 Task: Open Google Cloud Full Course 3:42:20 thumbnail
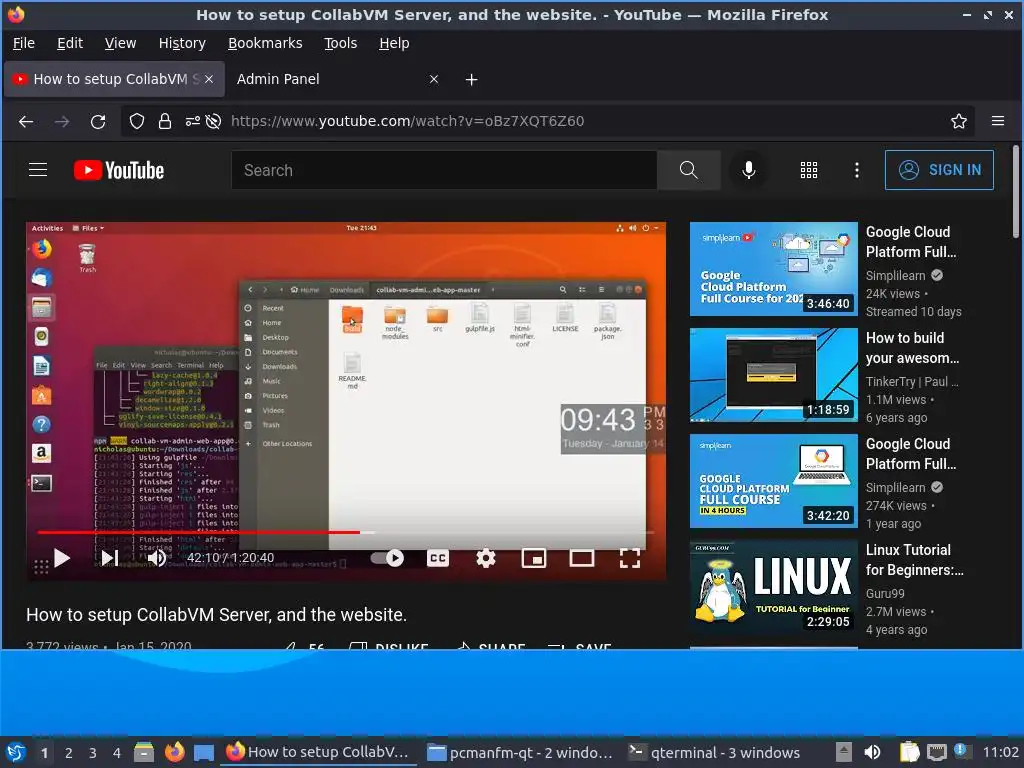(773, 481)
